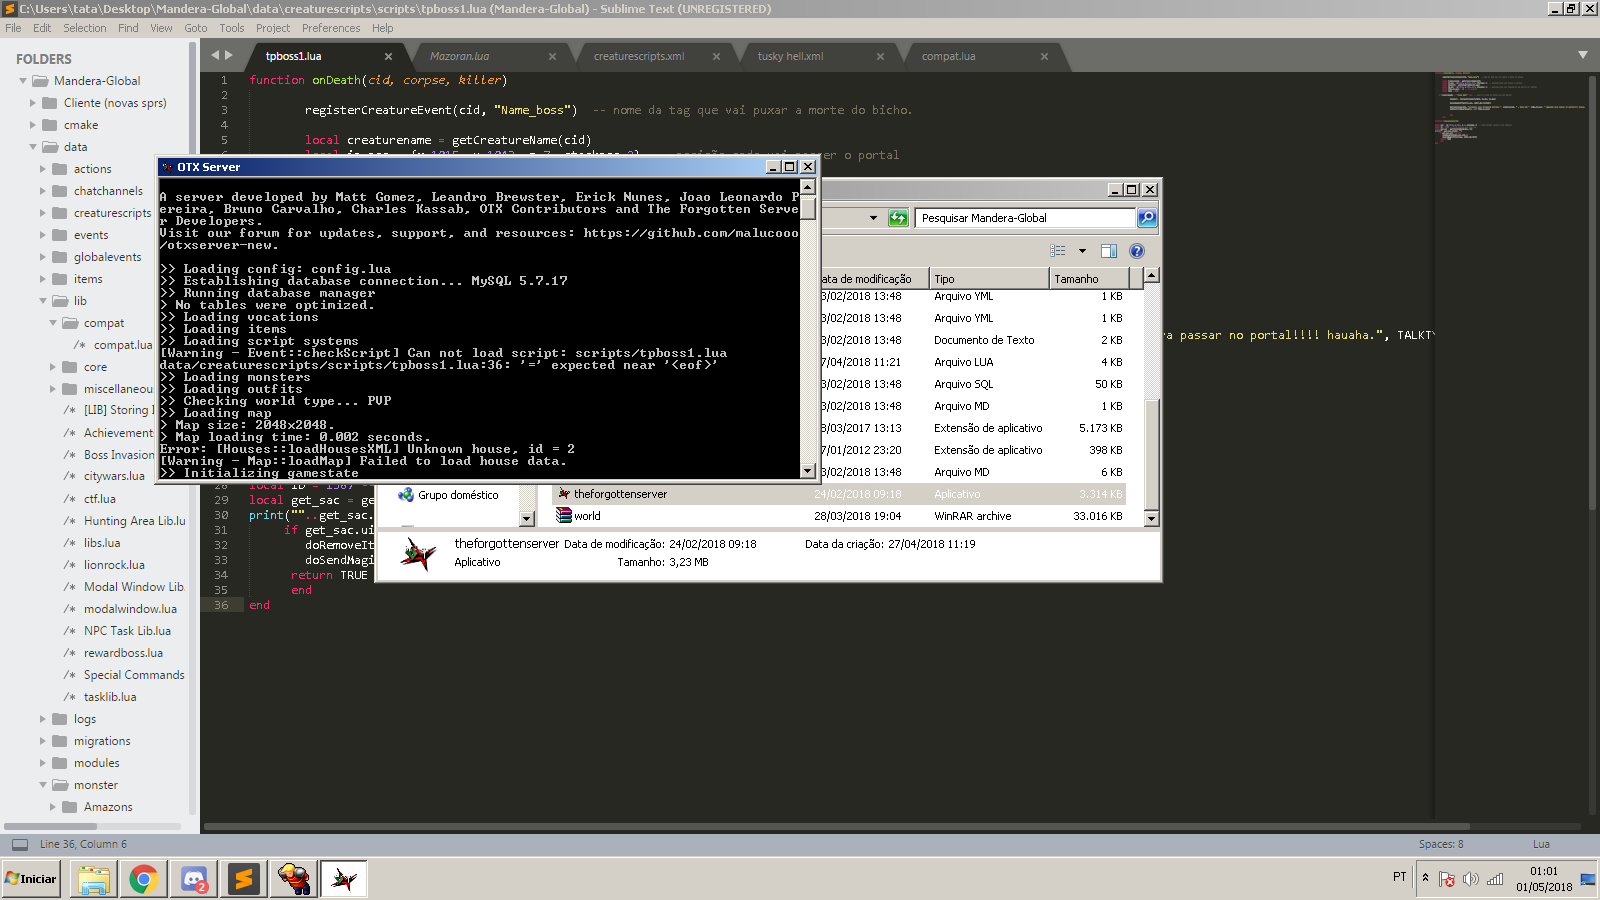Screen dimensions: 1600x900
Task: Click the Iniciar start button
Action: (31, 879)
